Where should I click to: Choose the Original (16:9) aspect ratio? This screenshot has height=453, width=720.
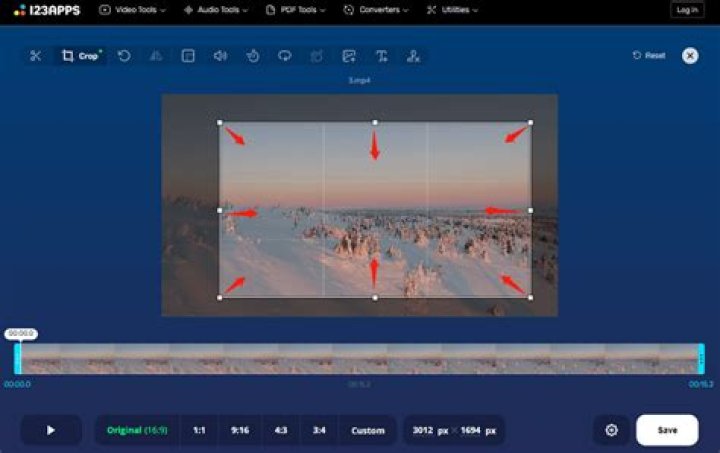(x=137, y=430)
